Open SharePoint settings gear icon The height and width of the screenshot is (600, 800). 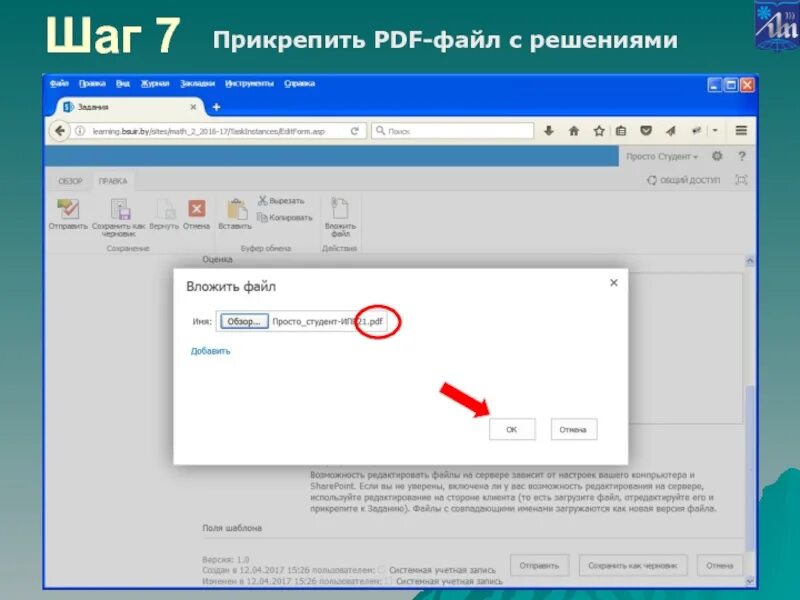[x=717, y=156]
